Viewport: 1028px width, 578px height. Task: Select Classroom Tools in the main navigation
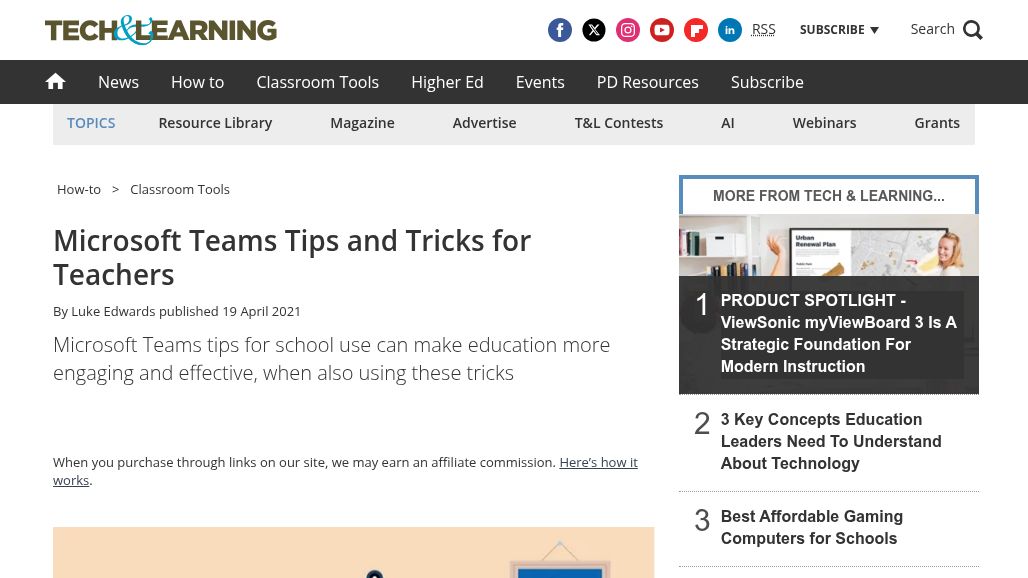317,82
